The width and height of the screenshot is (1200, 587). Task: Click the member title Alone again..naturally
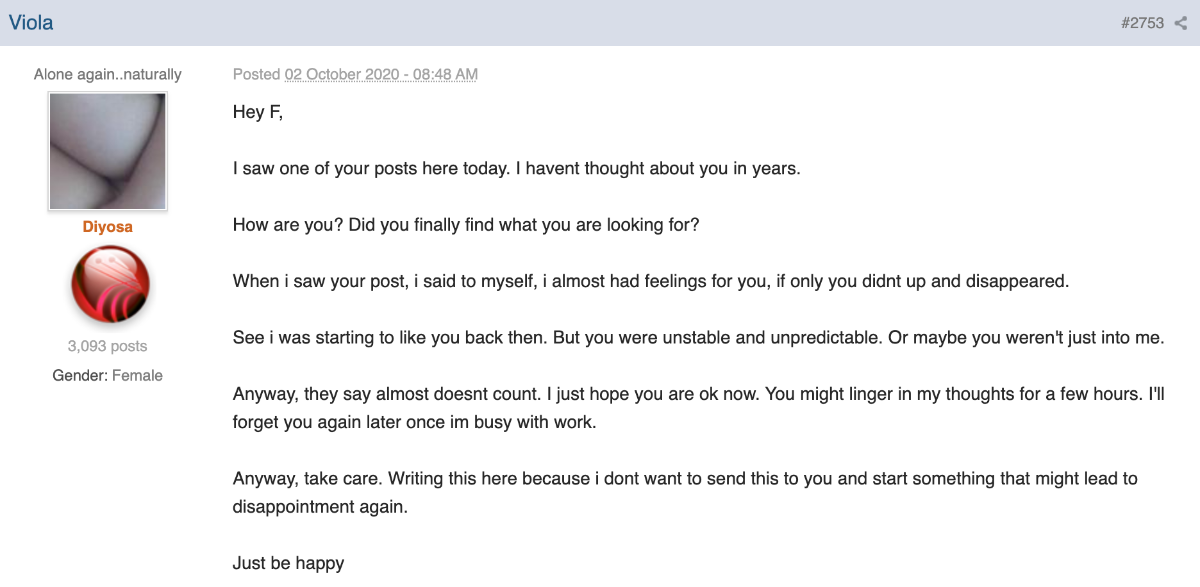[x=107, y=74]
